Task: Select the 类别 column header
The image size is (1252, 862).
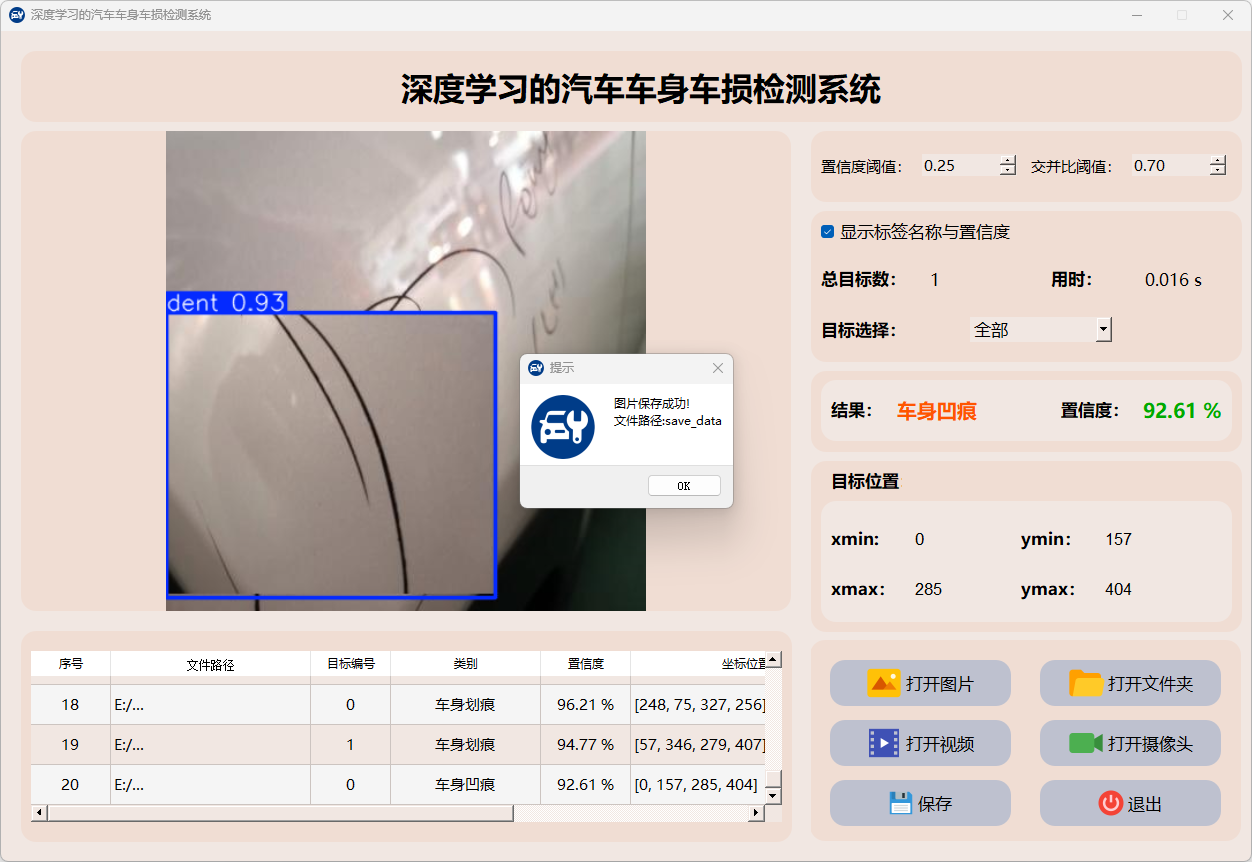Action: click(465, 664)
